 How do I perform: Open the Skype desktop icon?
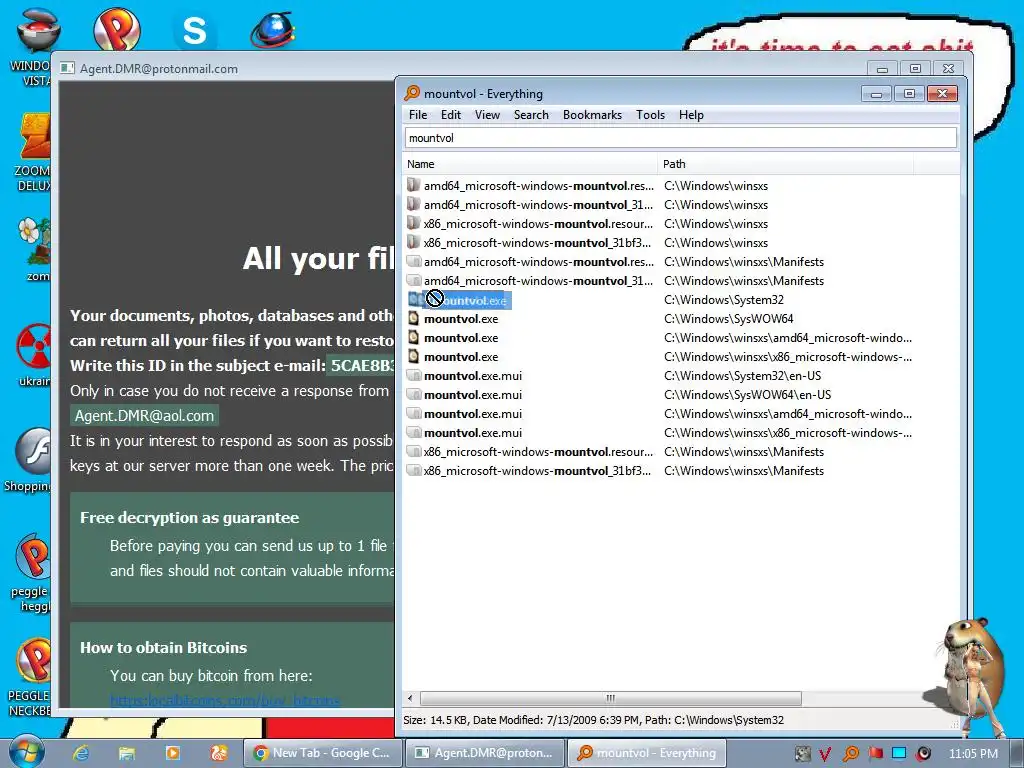(194, 31)
